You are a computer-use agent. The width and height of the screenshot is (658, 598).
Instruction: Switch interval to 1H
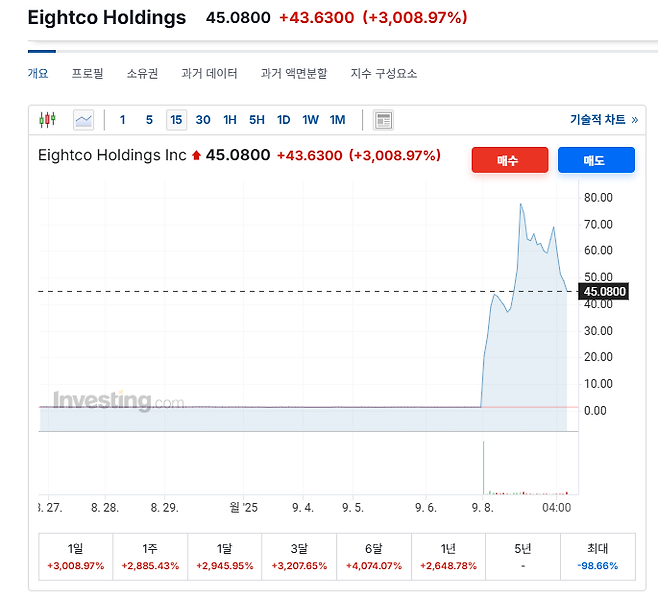click(230, 120)
